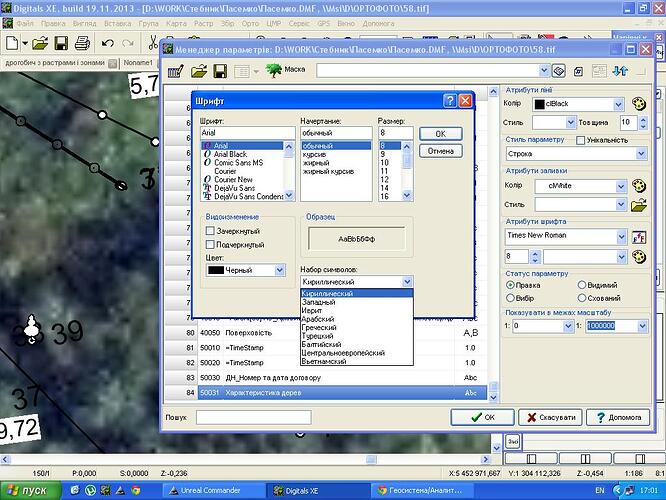Viewport: 666px width, 500px height.
Task: Enable the Унікальність checkbox
Action: tap(580, 140)
